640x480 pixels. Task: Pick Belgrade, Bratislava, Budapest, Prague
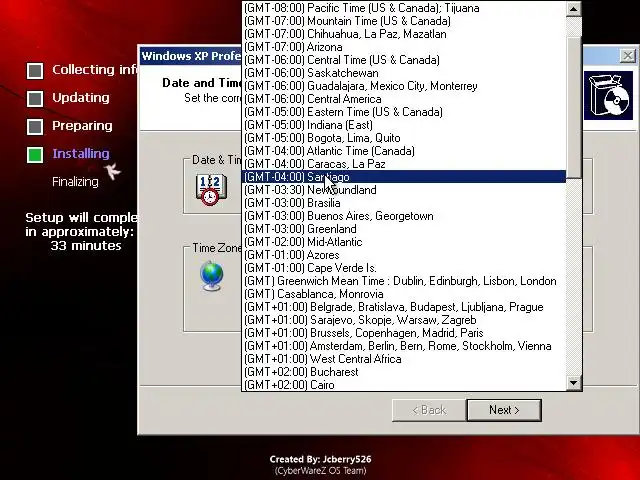click(404, 307)
